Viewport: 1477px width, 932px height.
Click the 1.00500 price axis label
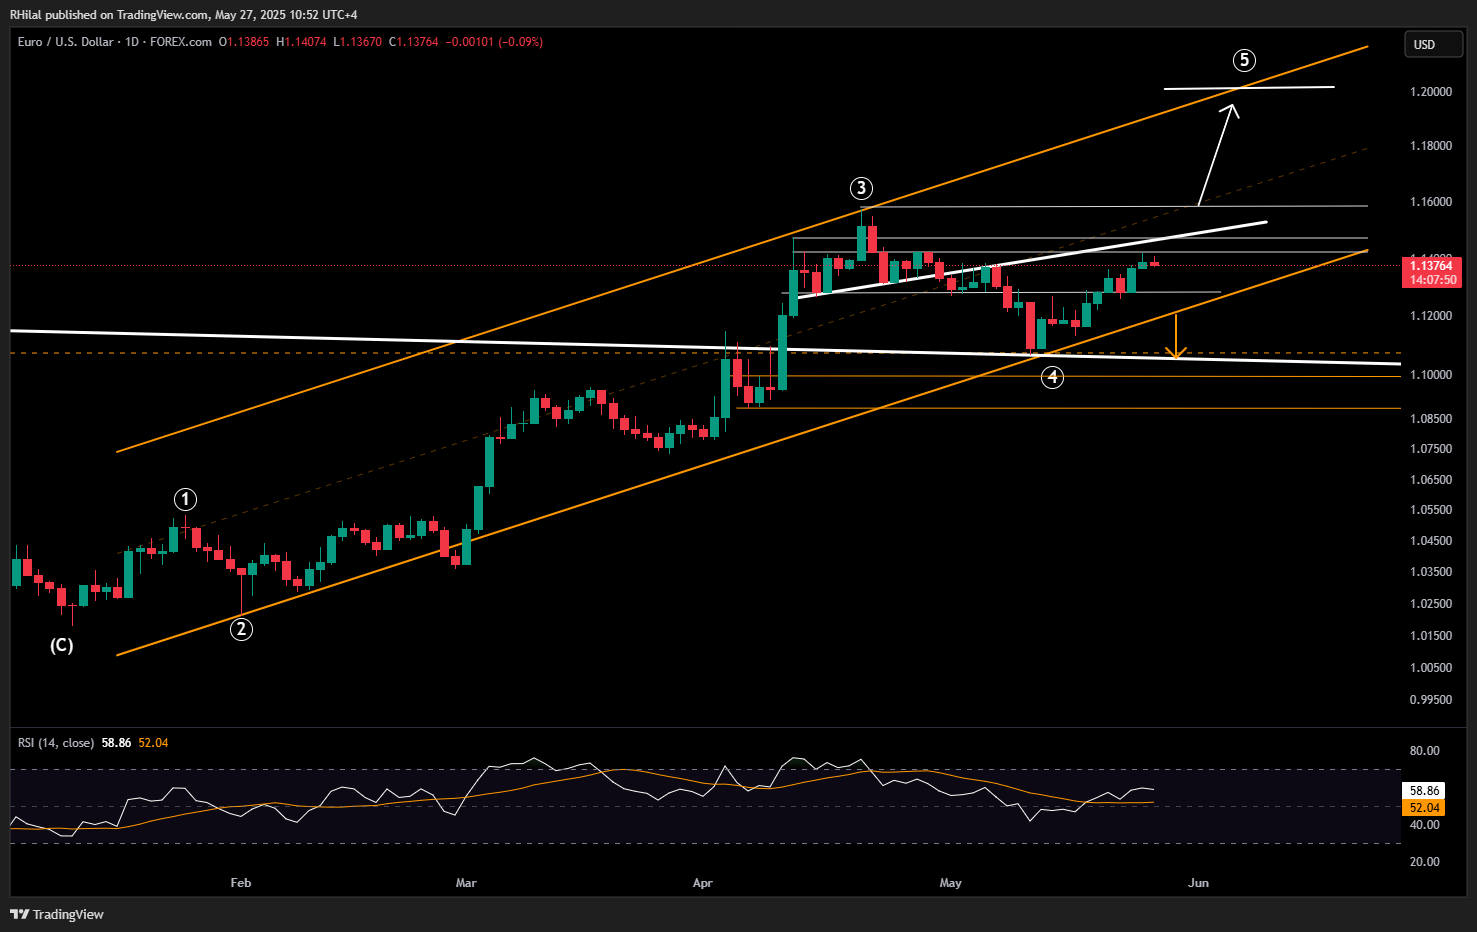point(1431,668)
